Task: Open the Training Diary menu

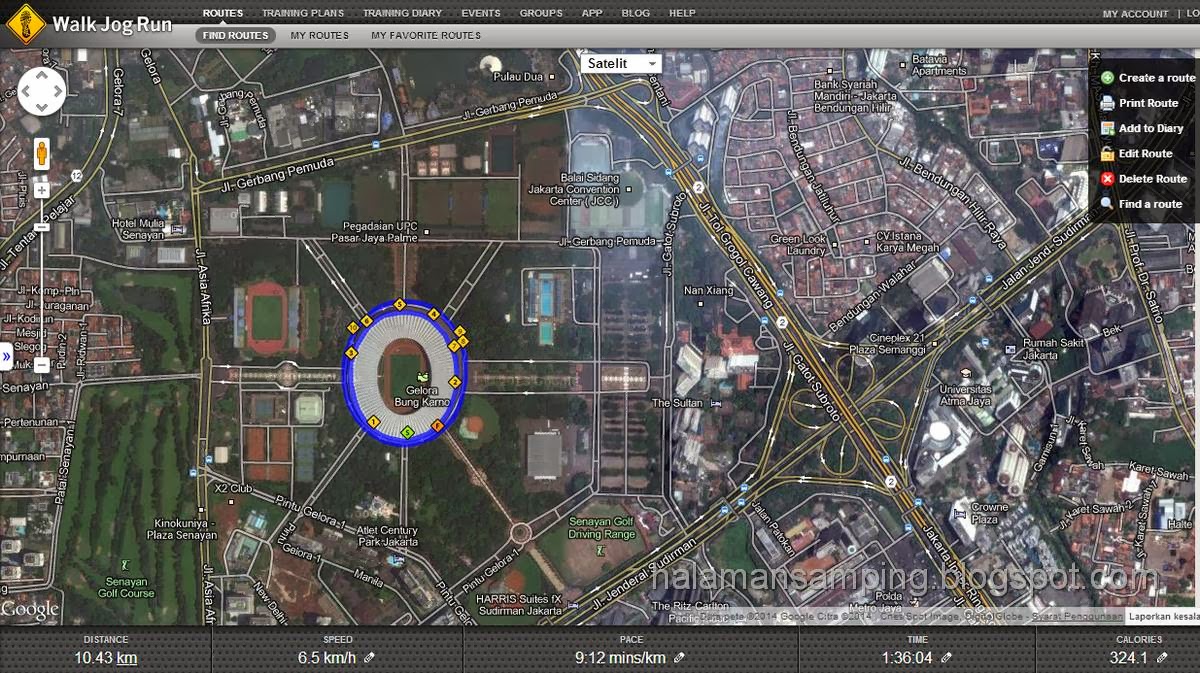Action: pos(402,13)
